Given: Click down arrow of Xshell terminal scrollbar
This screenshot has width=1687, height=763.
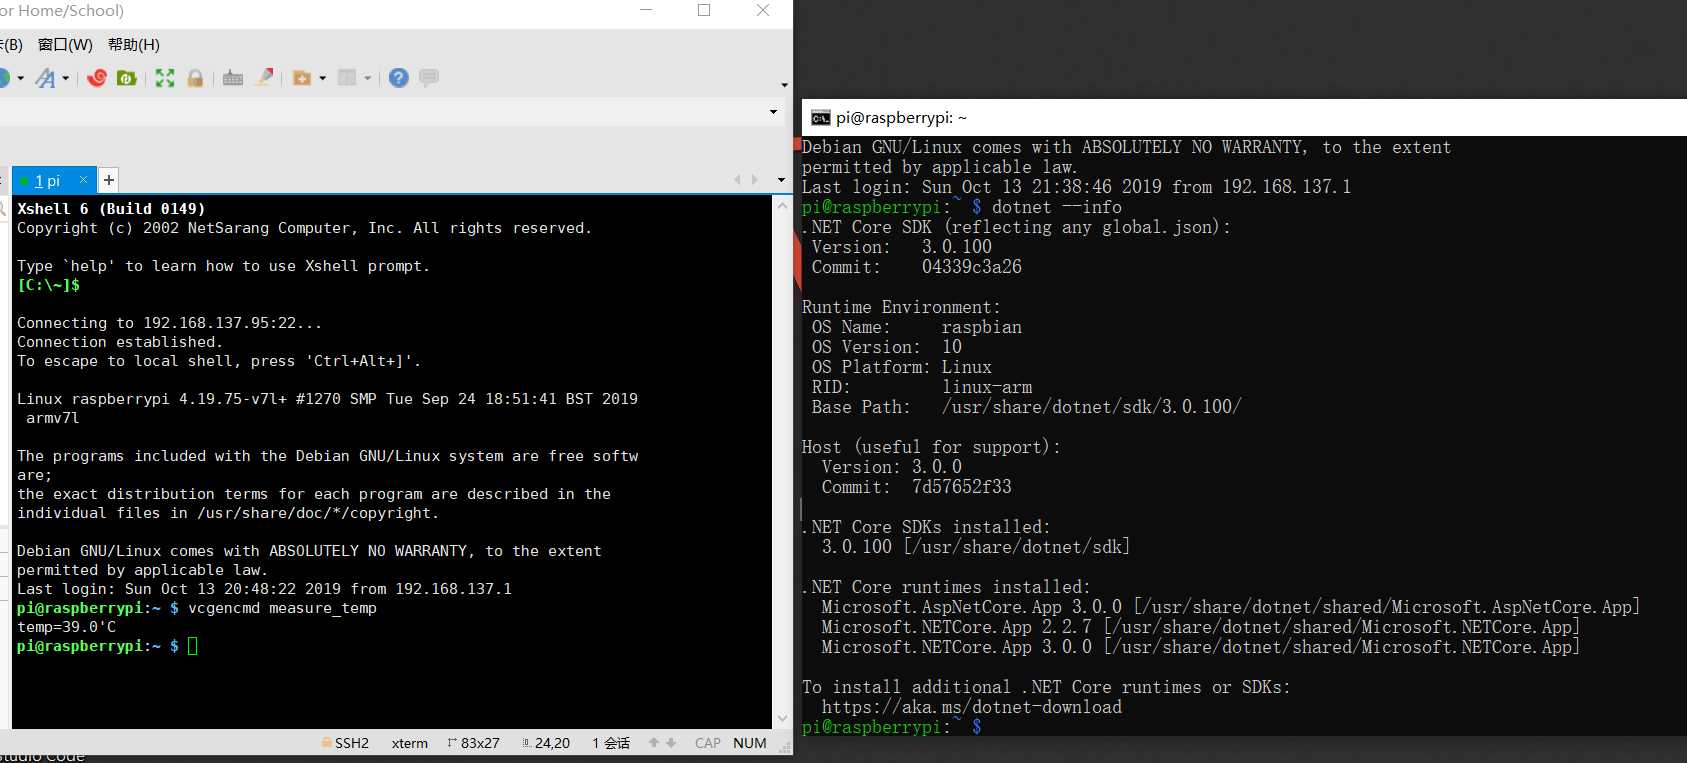Looking at the screenshot, I should click(782, 719).
